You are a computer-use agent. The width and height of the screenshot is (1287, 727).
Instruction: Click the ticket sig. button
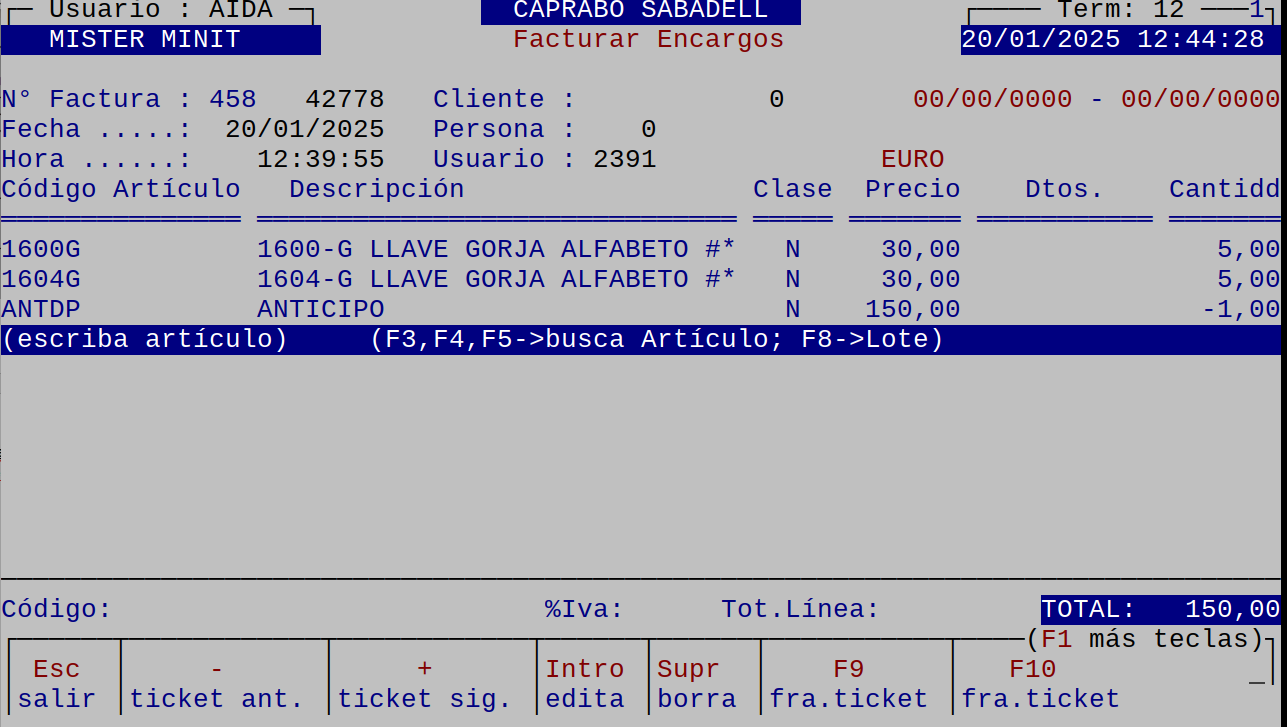[424, 683]
